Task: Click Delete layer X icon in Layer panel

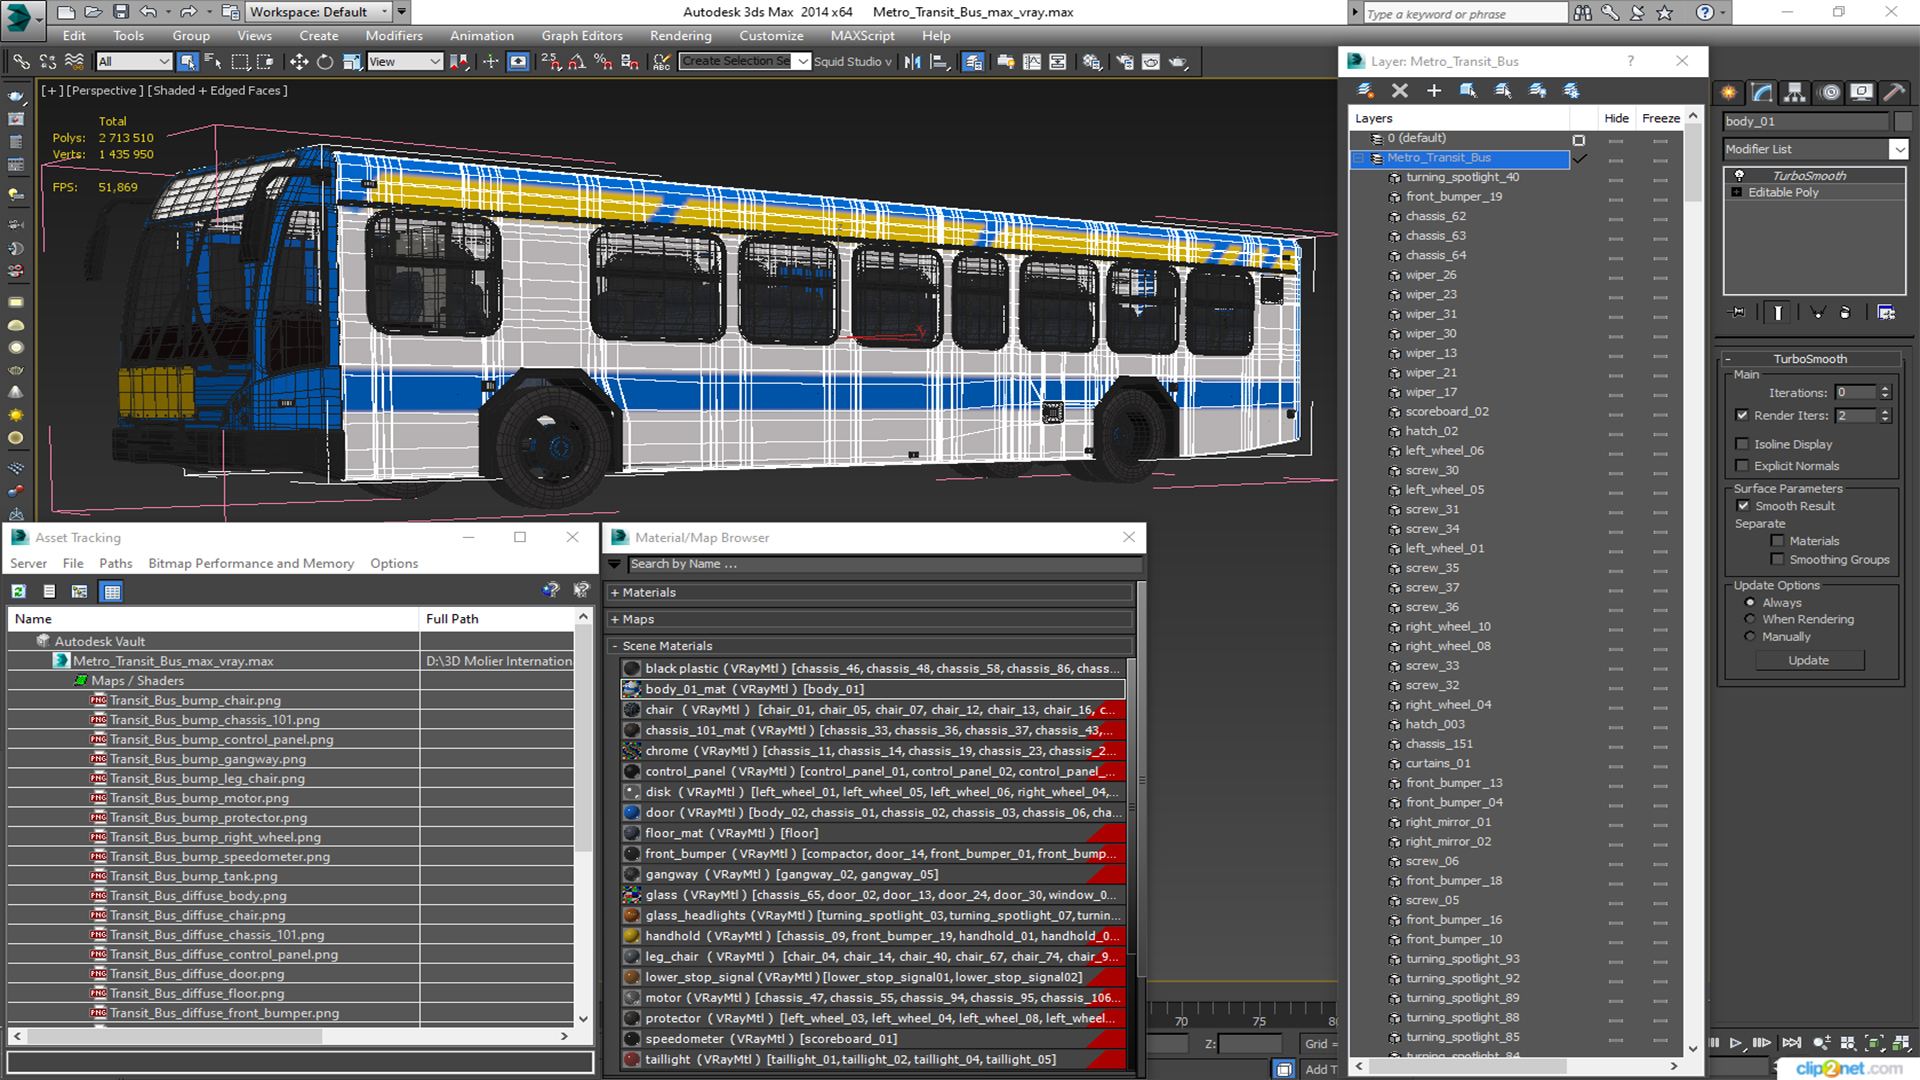Action: point(1400,91)
